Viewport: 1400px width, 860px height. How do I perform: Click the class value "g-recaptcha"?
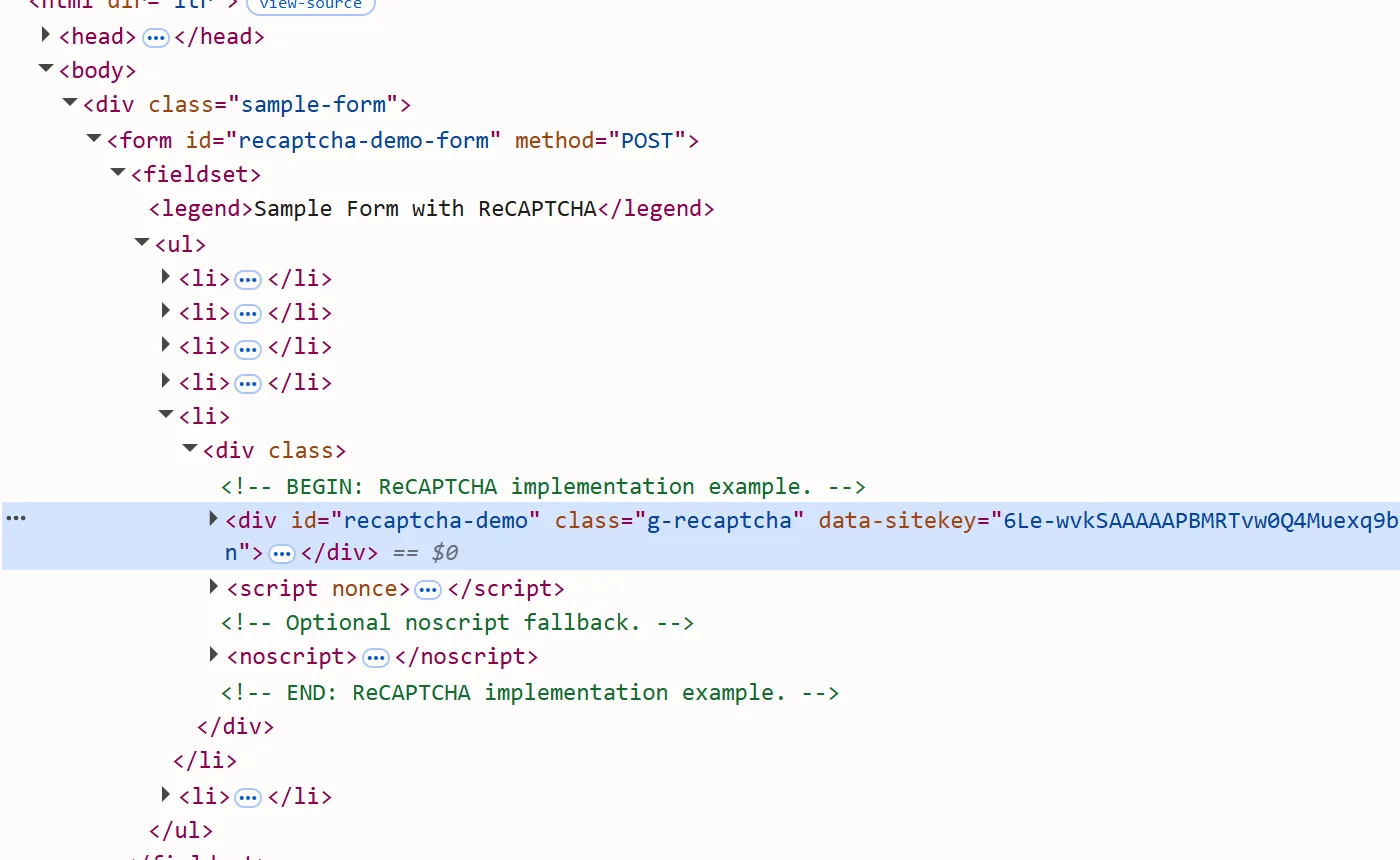(719, 521)
